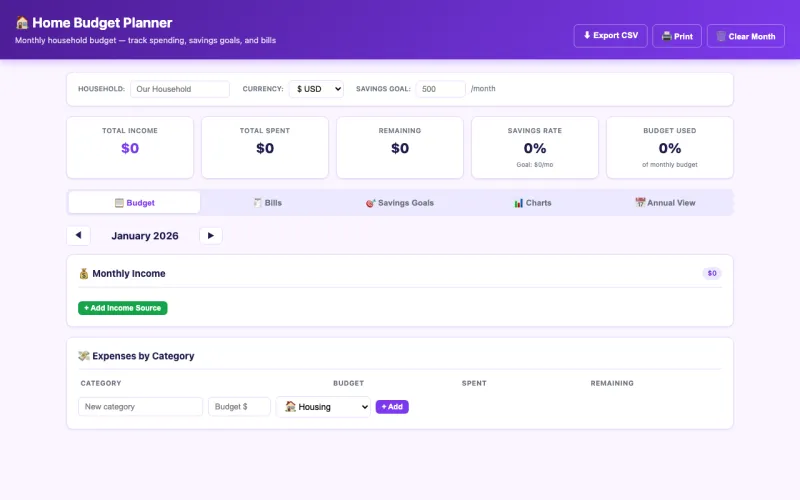
Task: Advance to next month arrow
Action: pos(210,236)
